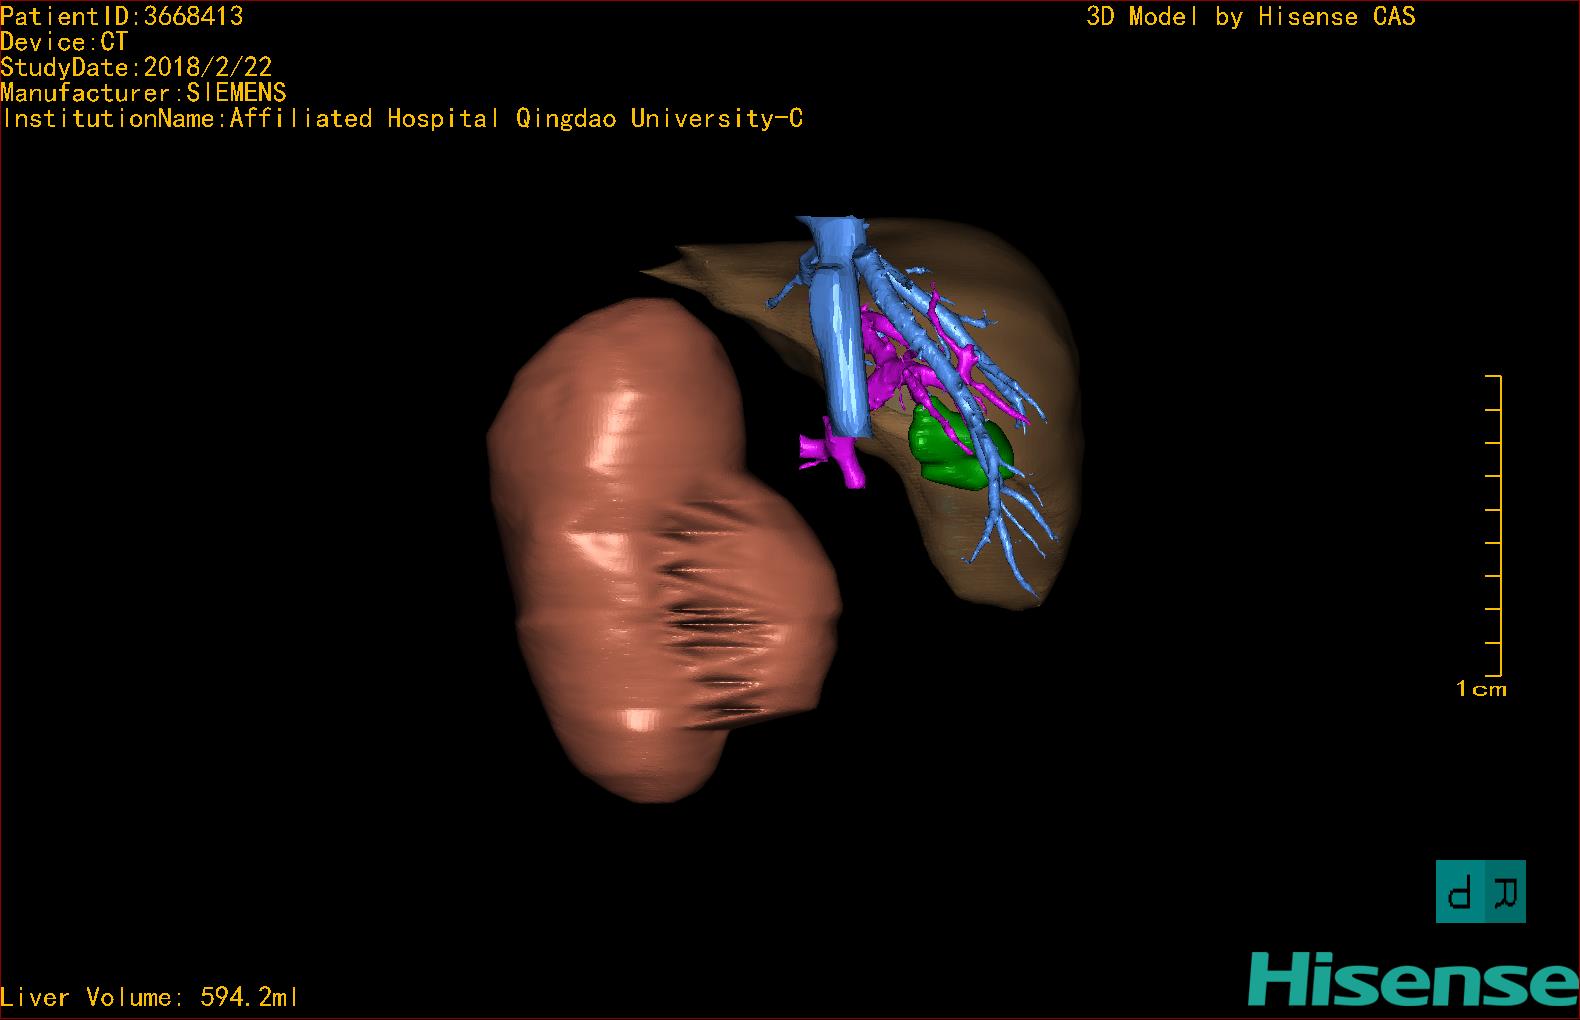The width and height of the screenshot is (1580, 1020).
Task: Click the 1cm scale label
Action: [1481, 689]
